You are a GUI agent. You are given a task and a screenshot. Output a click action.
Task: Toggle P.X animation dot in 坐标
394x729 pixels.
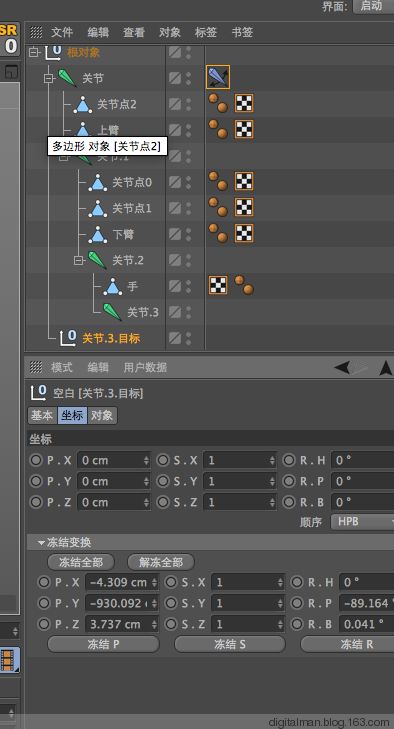36,460
